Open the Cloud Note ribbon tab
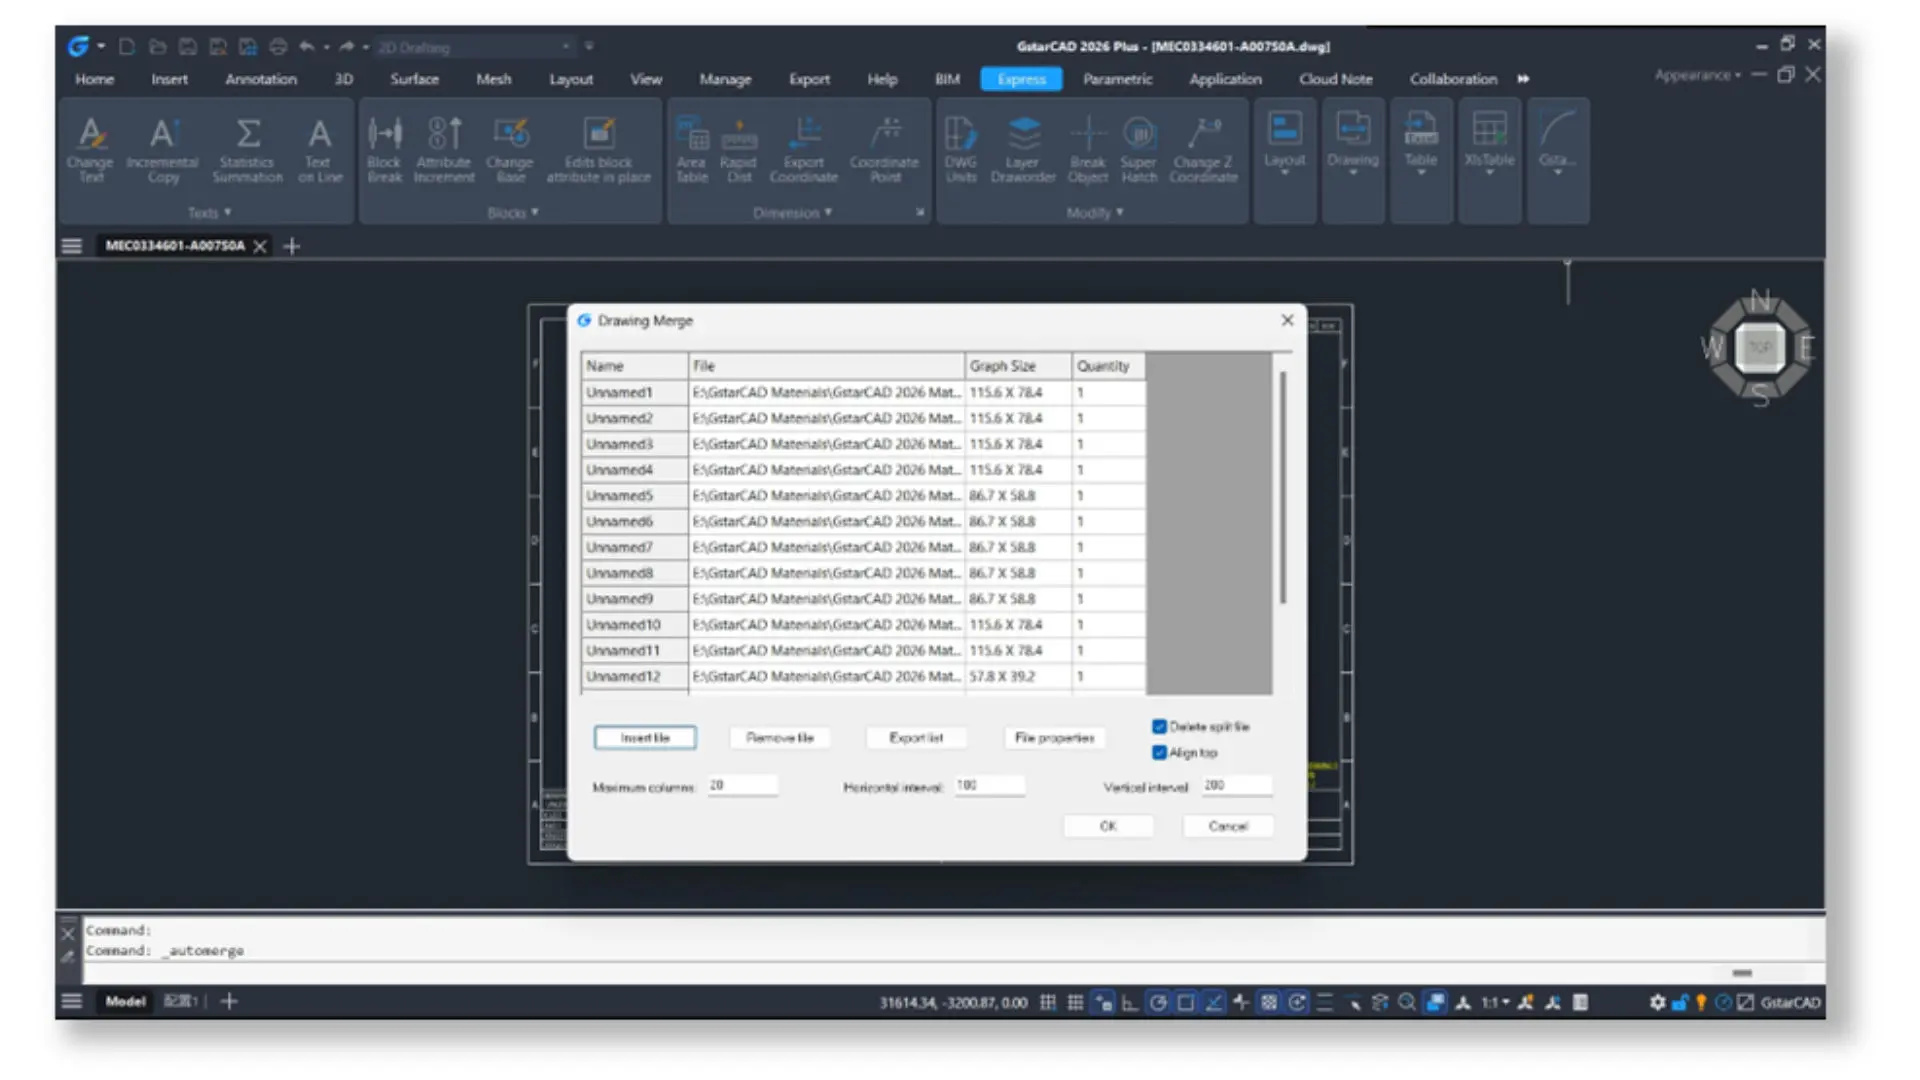 click(x=1336, y=79)
